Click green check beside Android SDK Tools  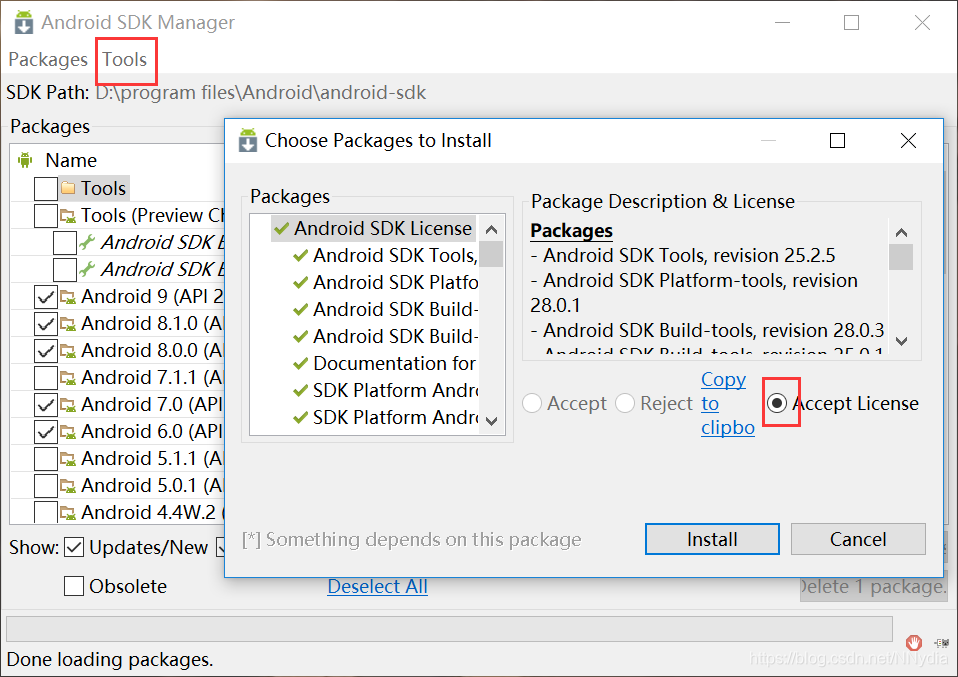point(301,255)
